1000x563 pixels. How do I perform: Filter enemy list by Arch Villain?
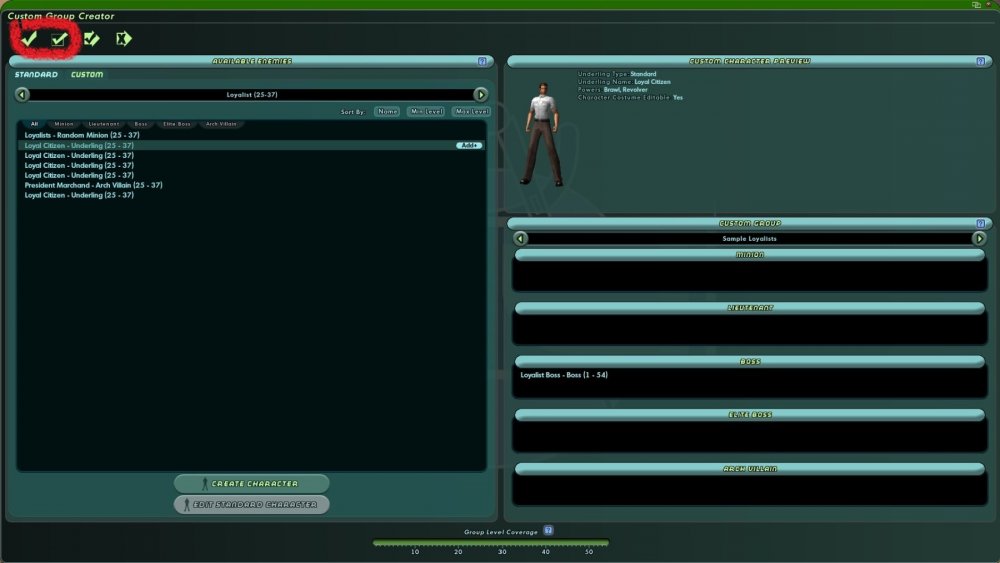coord(220,124)
